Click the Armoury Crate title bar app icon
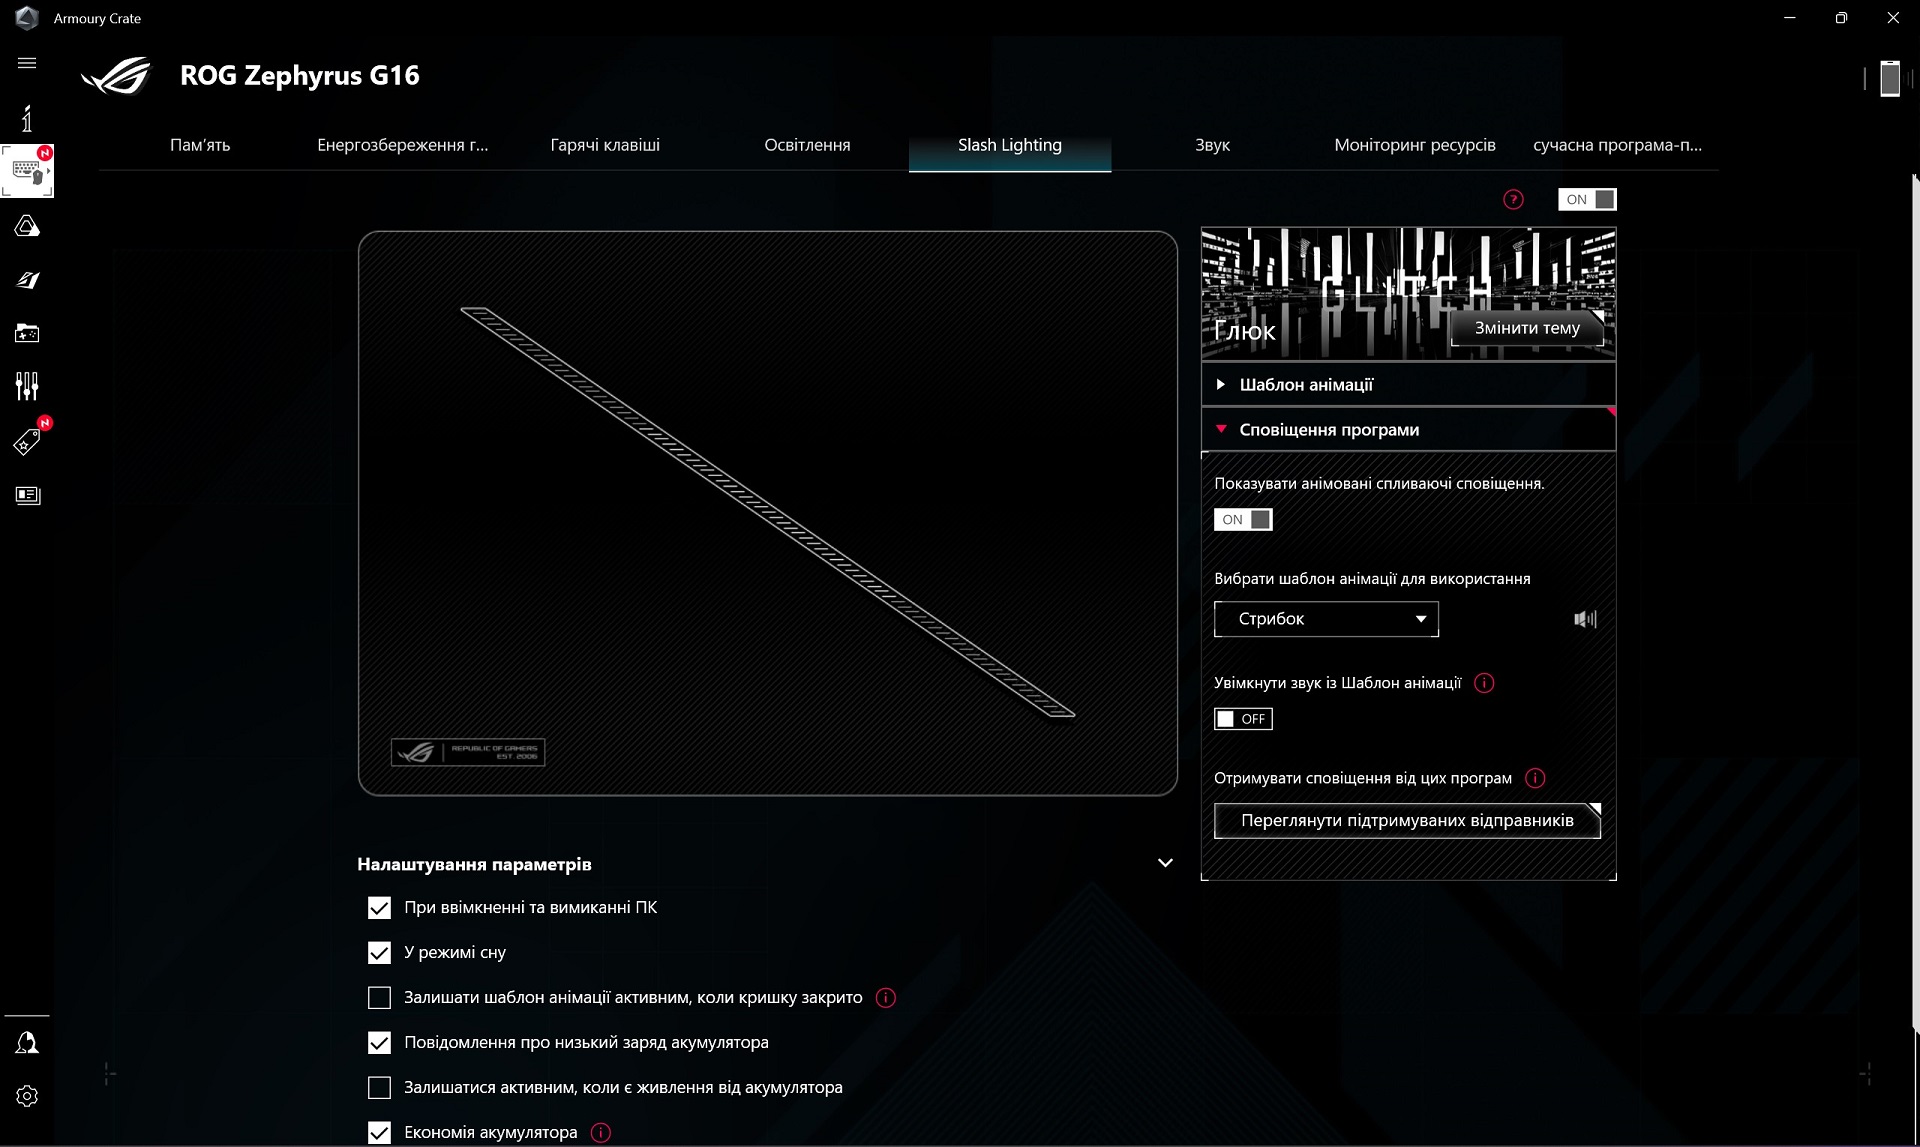This screenshot has height=1147, width=1920. (x=27, y=18)
